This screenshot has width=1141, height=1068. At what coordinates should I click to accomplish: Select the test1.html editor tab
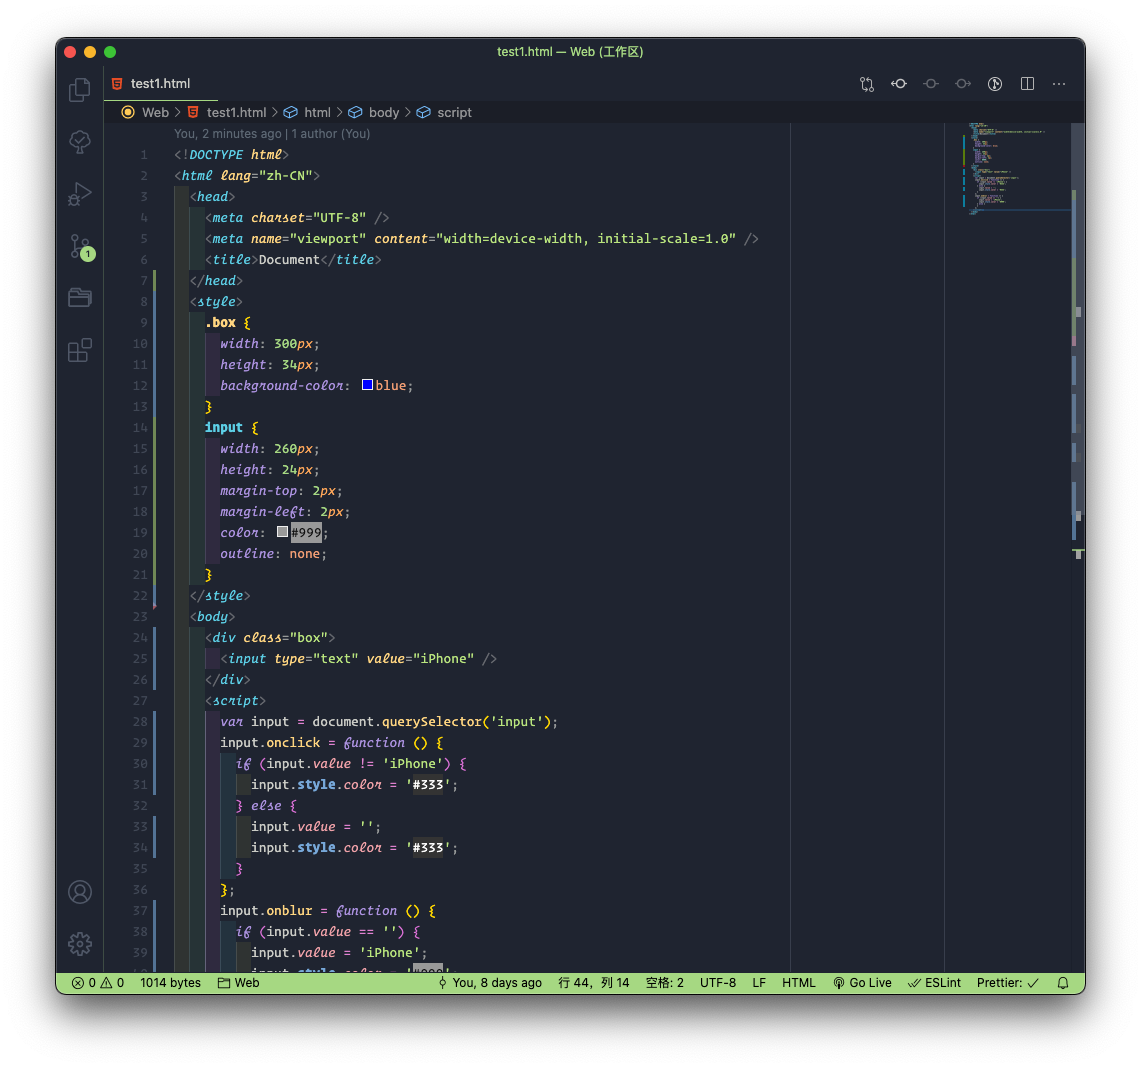point(161,84)
